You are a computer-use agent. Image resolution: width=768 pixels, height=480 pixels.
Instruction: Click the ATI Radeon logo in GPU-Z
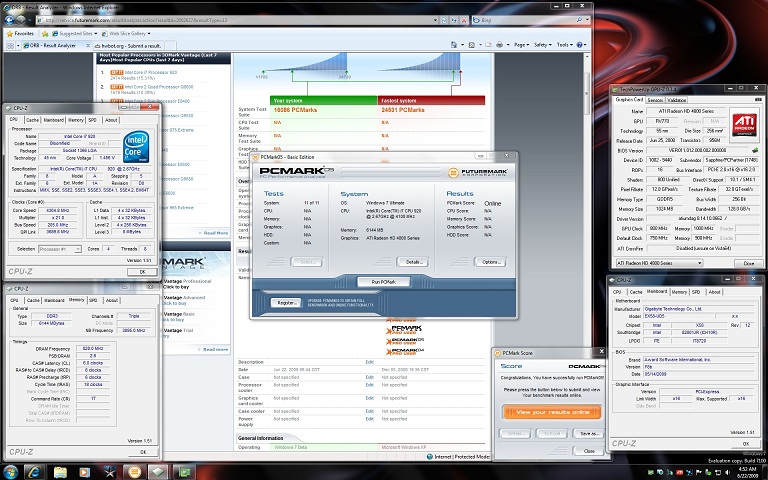tap(744, 124)
